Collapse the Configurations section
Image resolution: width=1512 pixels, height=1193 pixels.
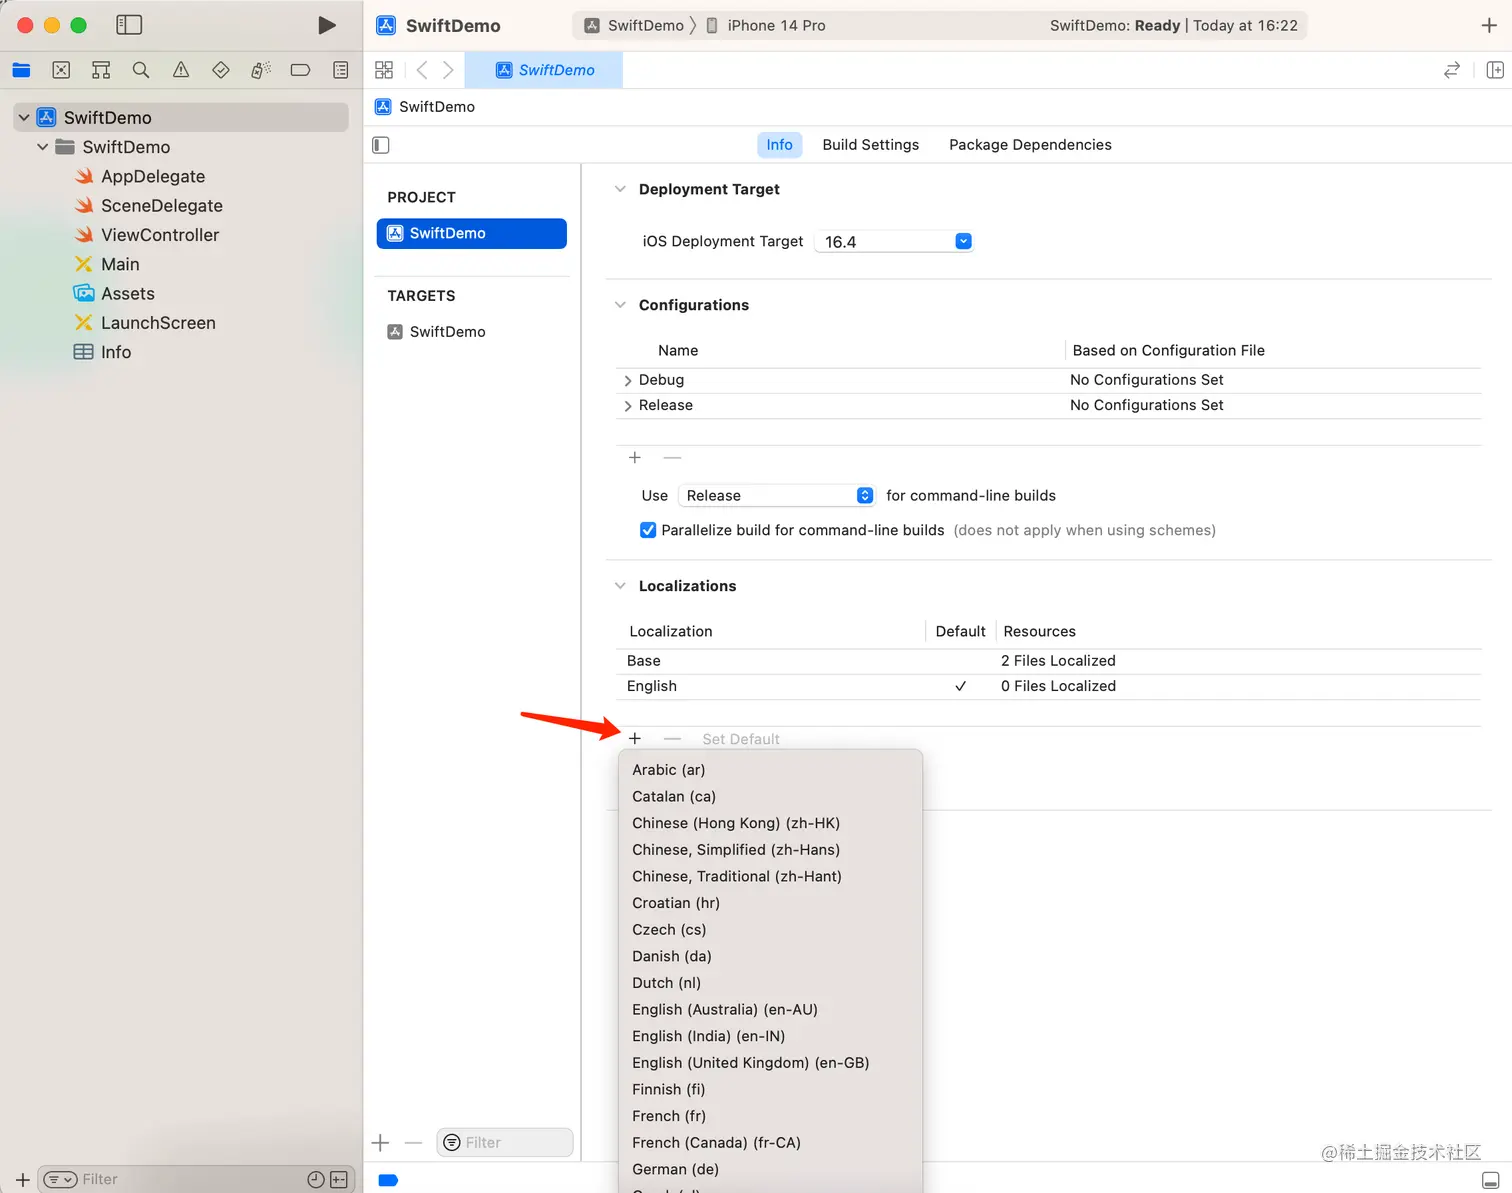(620, 305)
